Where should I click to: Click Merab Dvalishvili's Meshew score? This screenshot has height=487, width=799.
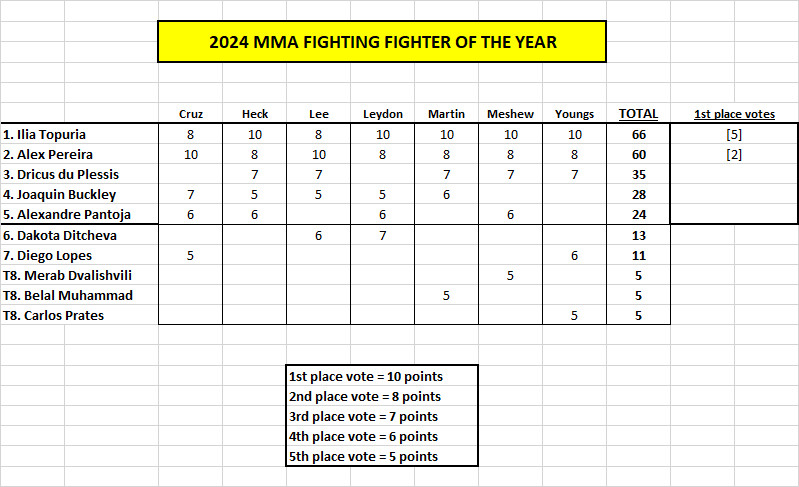click(x=510, y=276)
